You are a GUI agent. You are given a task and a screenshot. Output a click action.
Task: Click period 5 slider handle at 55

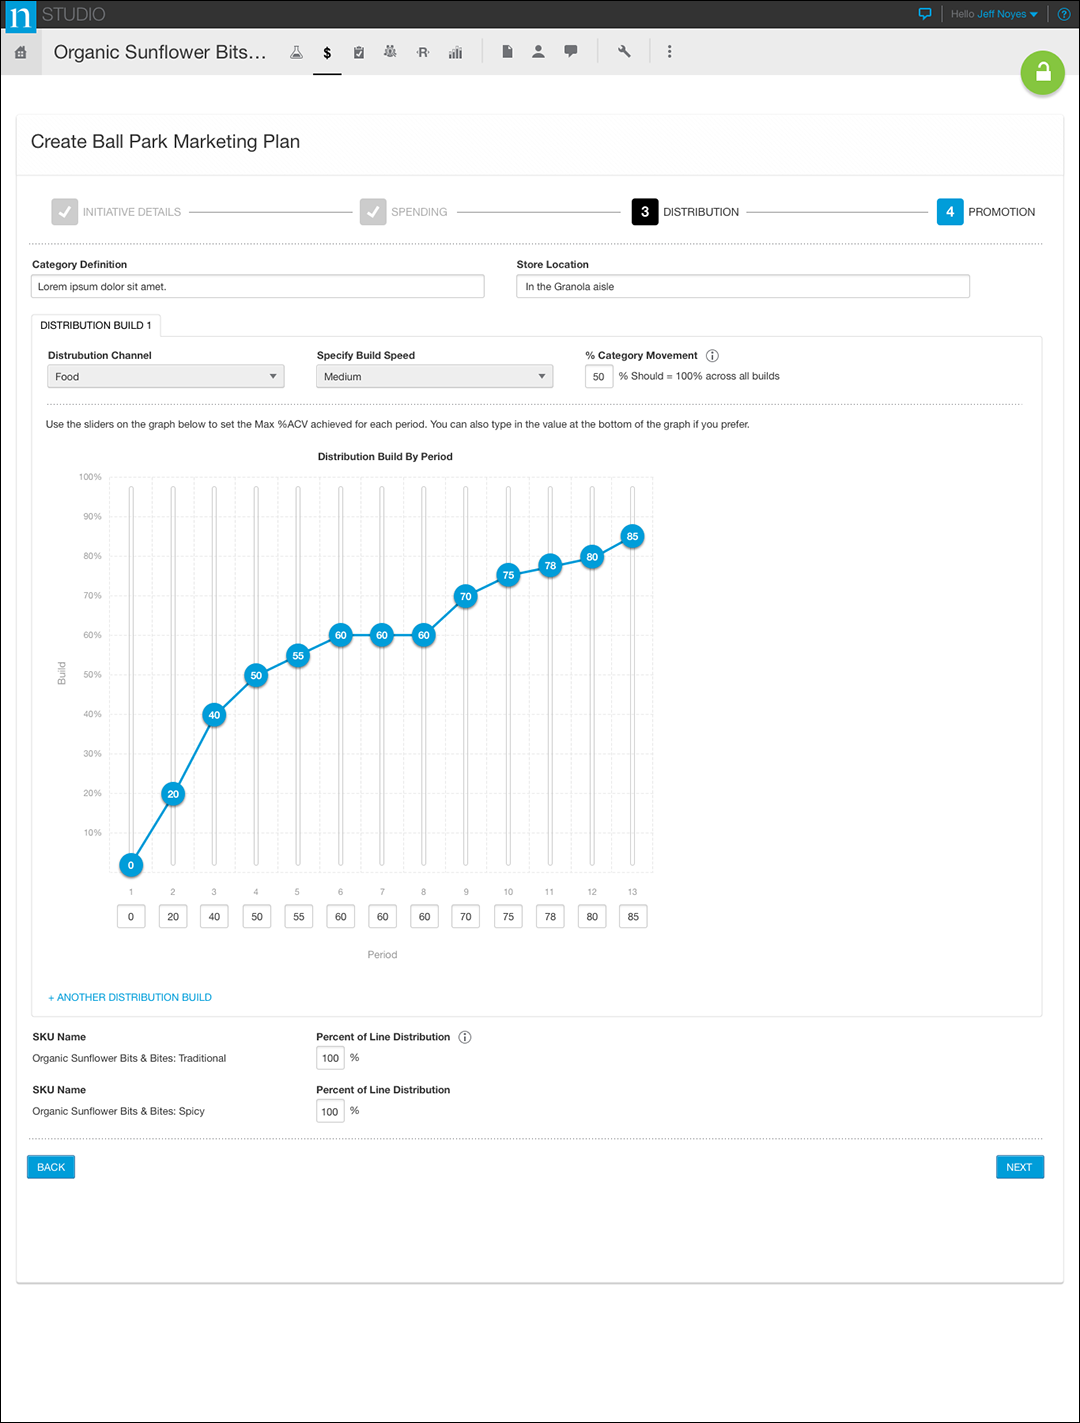[298, 656]
